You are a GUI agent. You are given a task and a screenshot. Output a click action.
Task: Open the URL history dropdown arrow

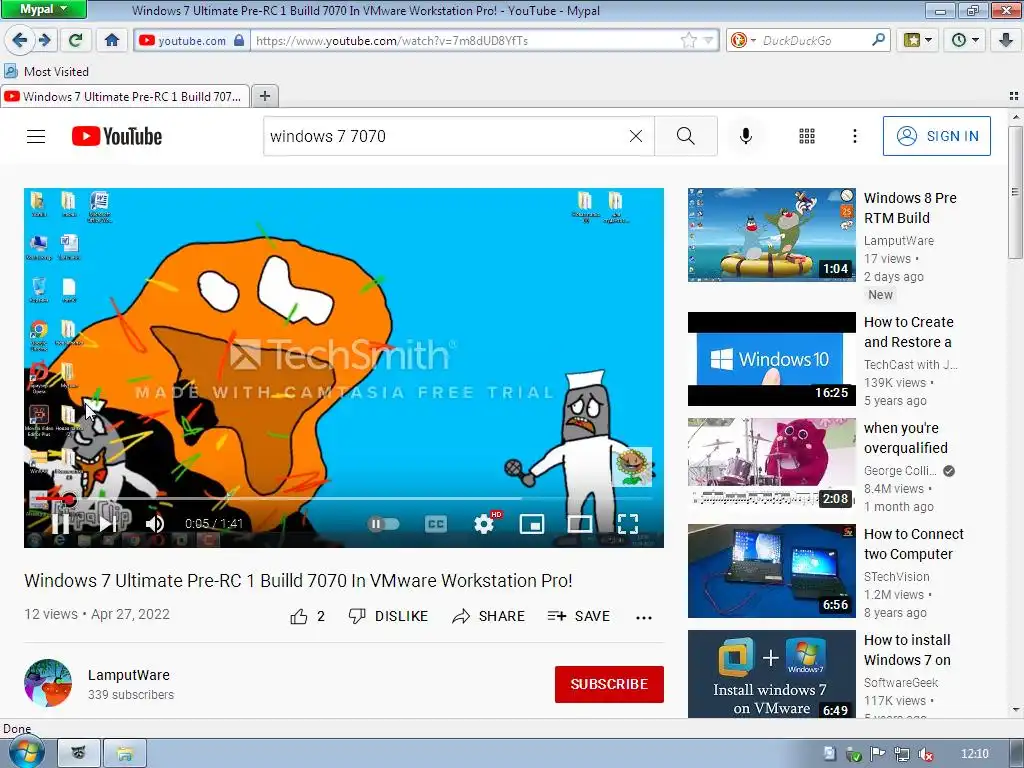708,40
